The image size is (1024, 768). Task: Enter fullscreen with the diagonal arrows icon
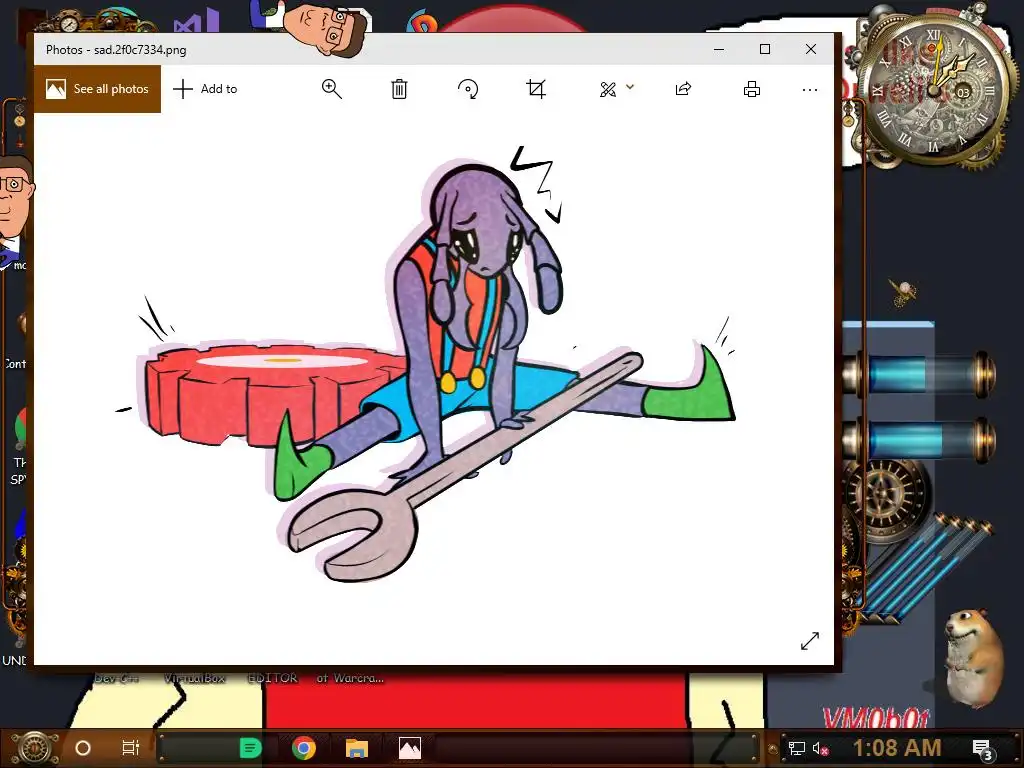coord(810,641)
